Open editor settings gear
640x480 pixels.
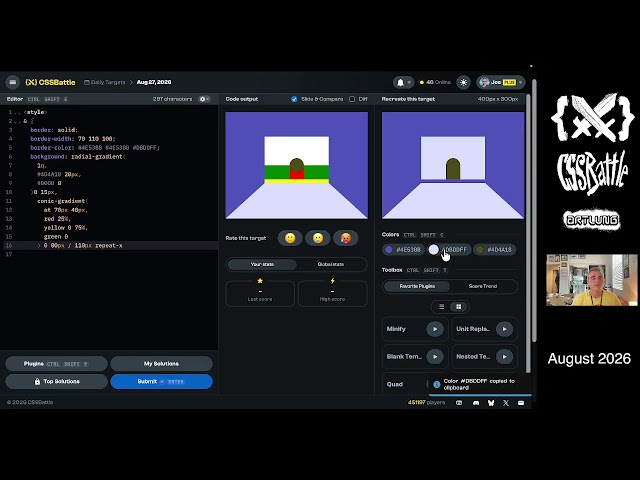pyautogui.click(x=204, y=99)
